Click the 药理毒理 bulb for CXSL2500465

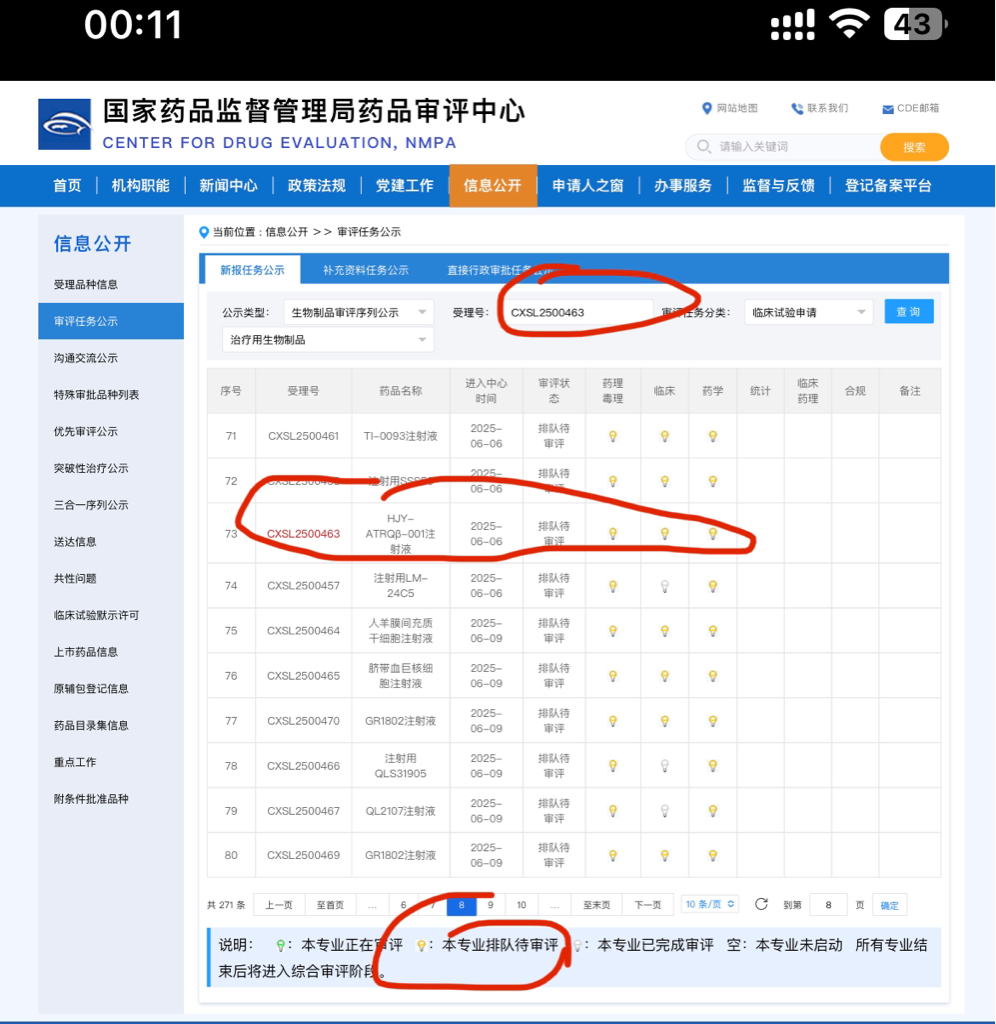pos(613,676)
